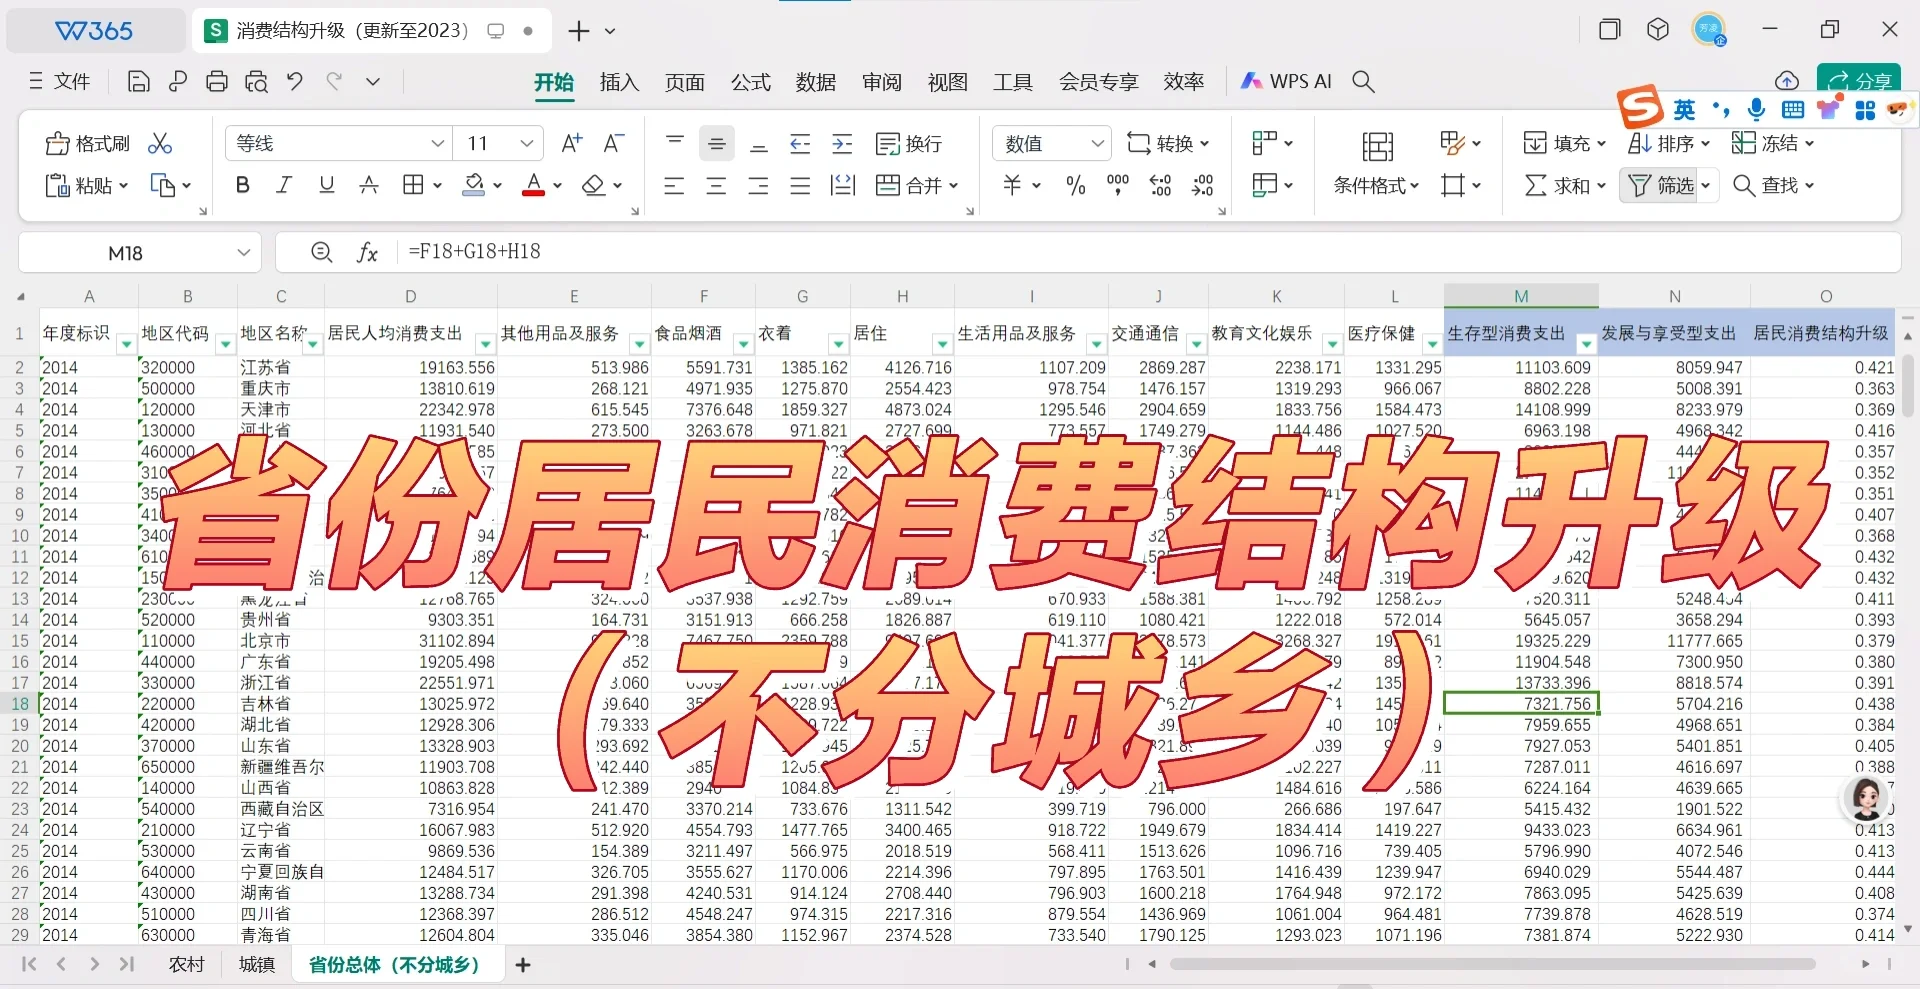Viewport: 1920px width, 989px height.
Task: Click Decrease Decimal places icon
Action: coord(1203,185)
